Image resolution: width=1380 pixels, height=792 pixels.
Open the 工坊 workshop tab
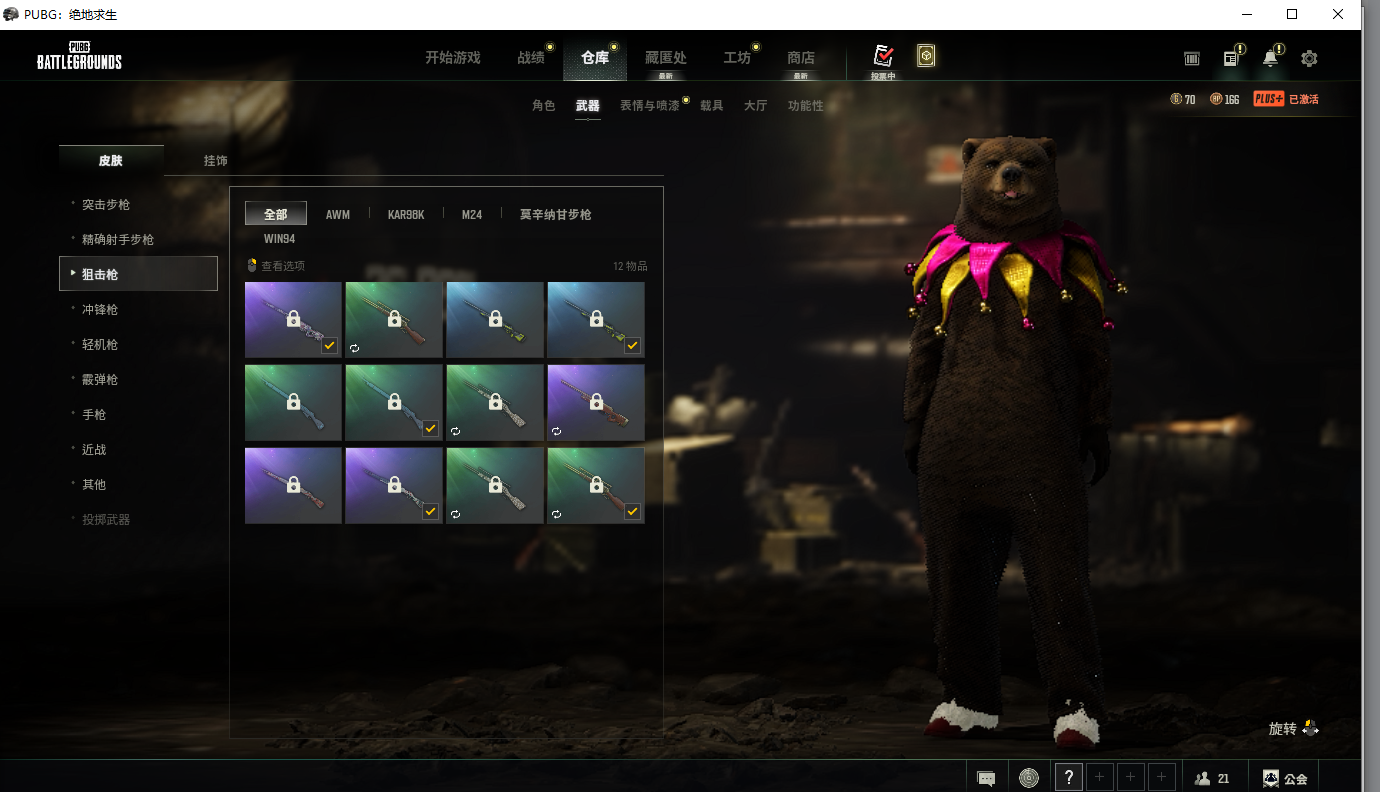point(737,58)
